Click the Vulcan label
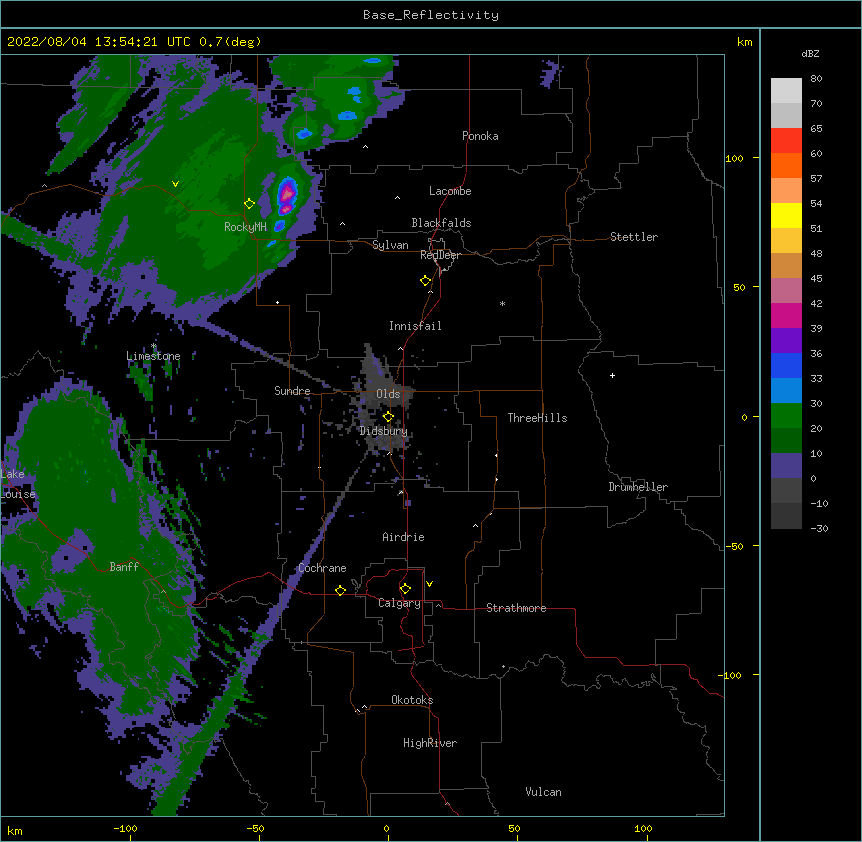Screen dimensions: 862x842 pyautogui.click(x=543, y=792)
